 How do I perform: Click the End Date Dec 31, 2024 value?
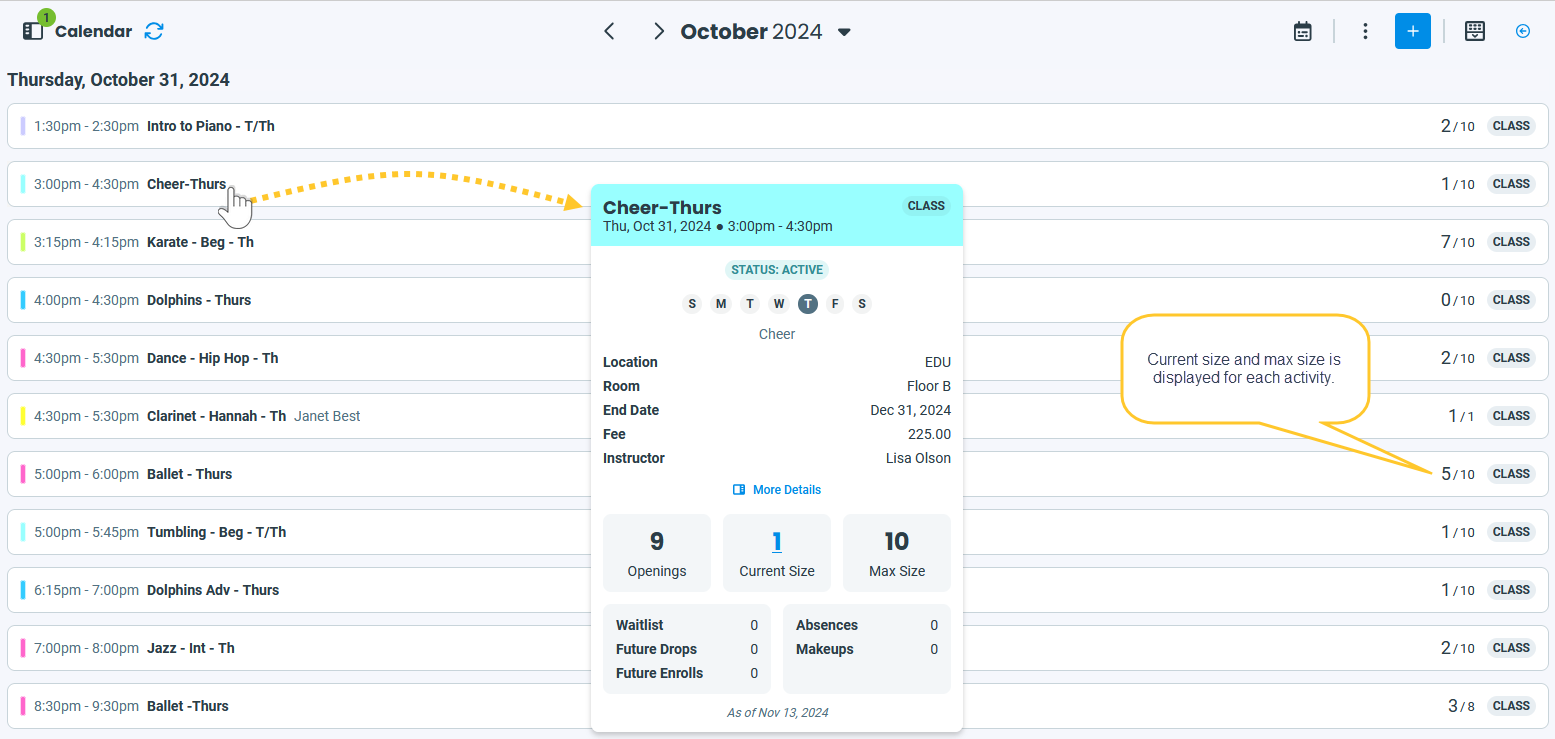[911, 410]
